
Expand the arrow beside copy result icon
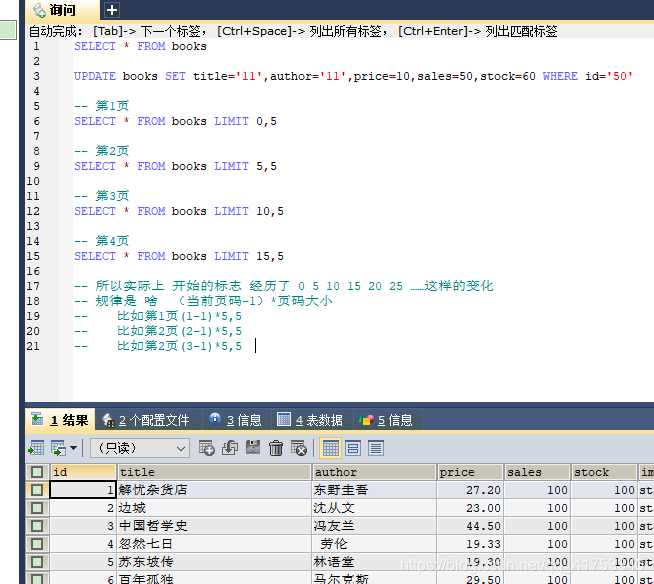73,448
